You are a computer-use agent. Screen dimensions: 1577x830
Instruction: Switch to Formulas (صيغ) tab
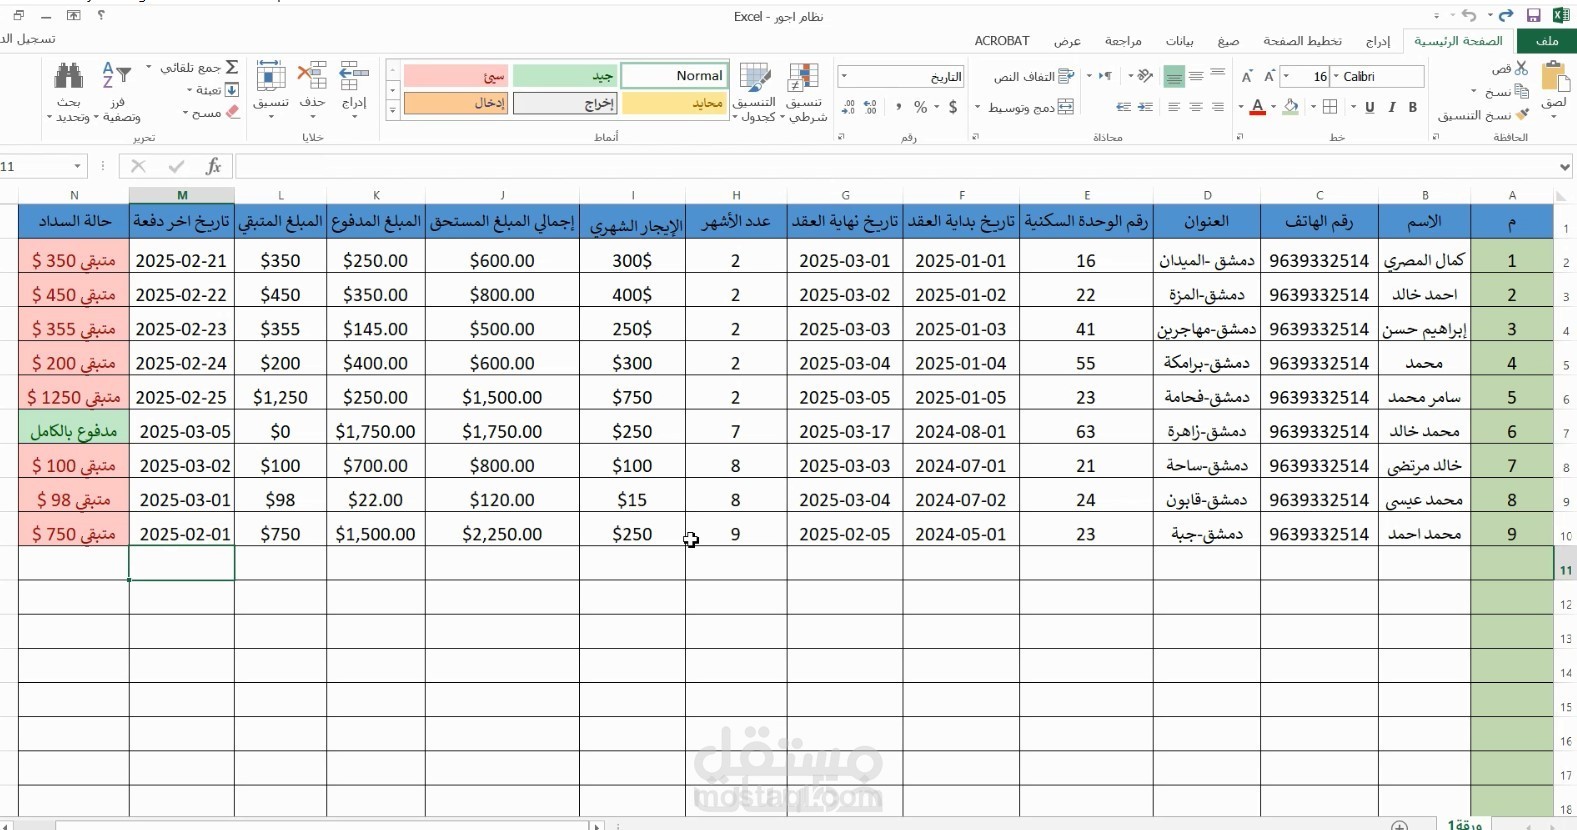pos(1228,41)
